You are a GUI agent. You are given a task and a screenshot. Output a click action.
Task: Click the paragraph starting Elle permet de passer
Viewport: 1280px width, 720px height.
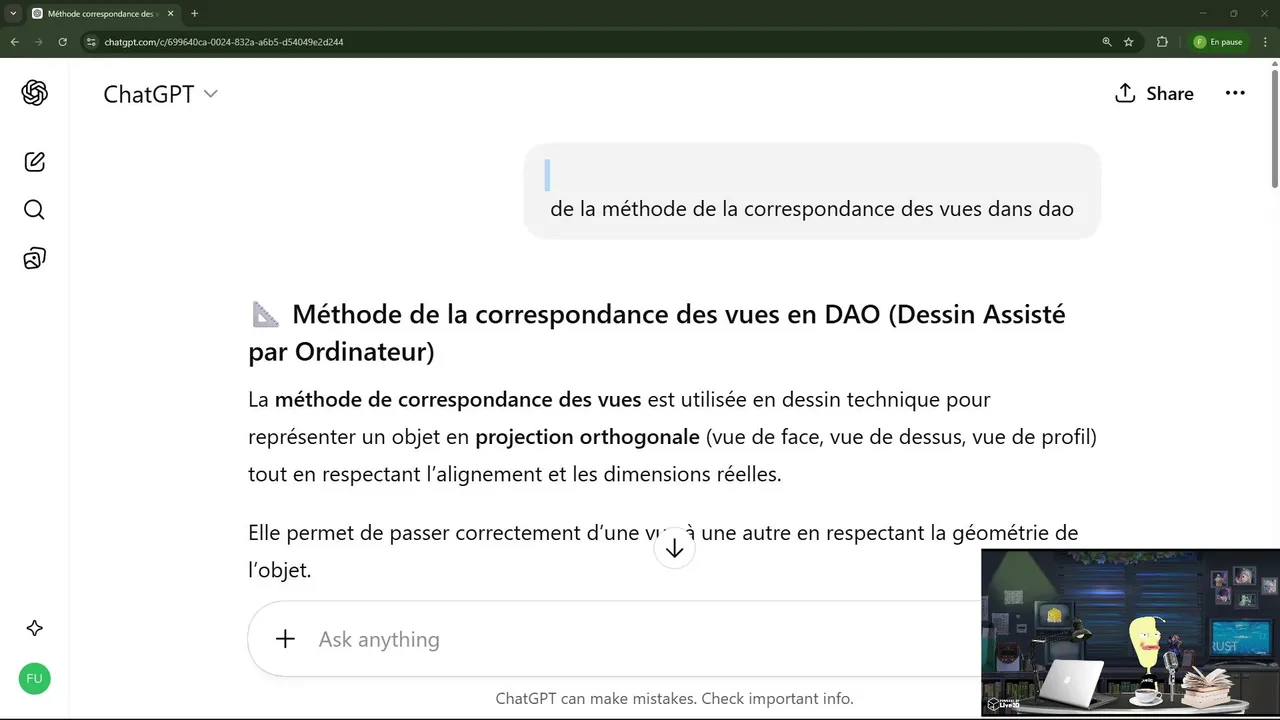663,551
